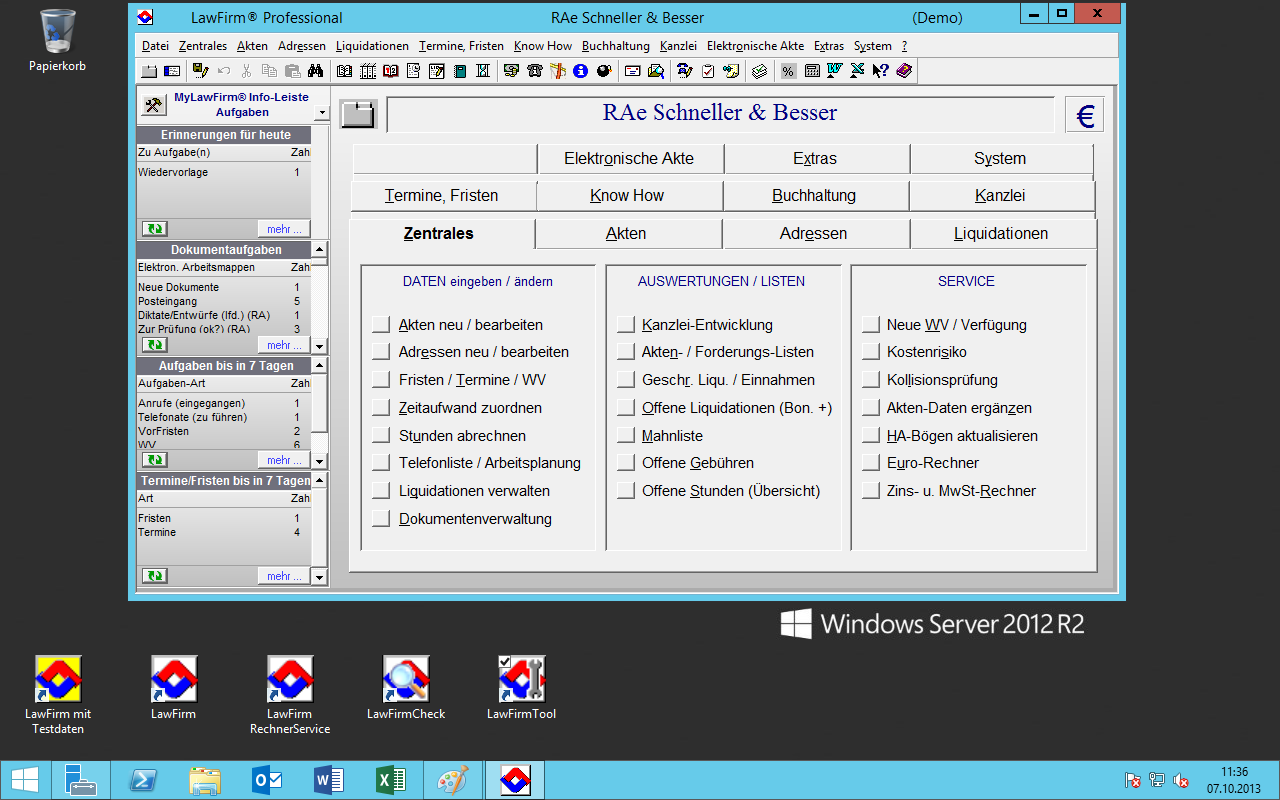Refresh the Erinnerungen für heute panel
Screen dimensions: 1280x800
pyautogui.click(x=154, y=229)
